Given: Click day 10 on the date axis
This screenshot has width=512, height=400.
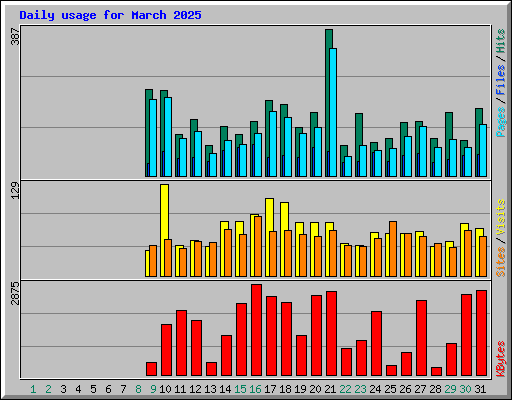Looking at the screenshot, I should click(x=165, y=389).
